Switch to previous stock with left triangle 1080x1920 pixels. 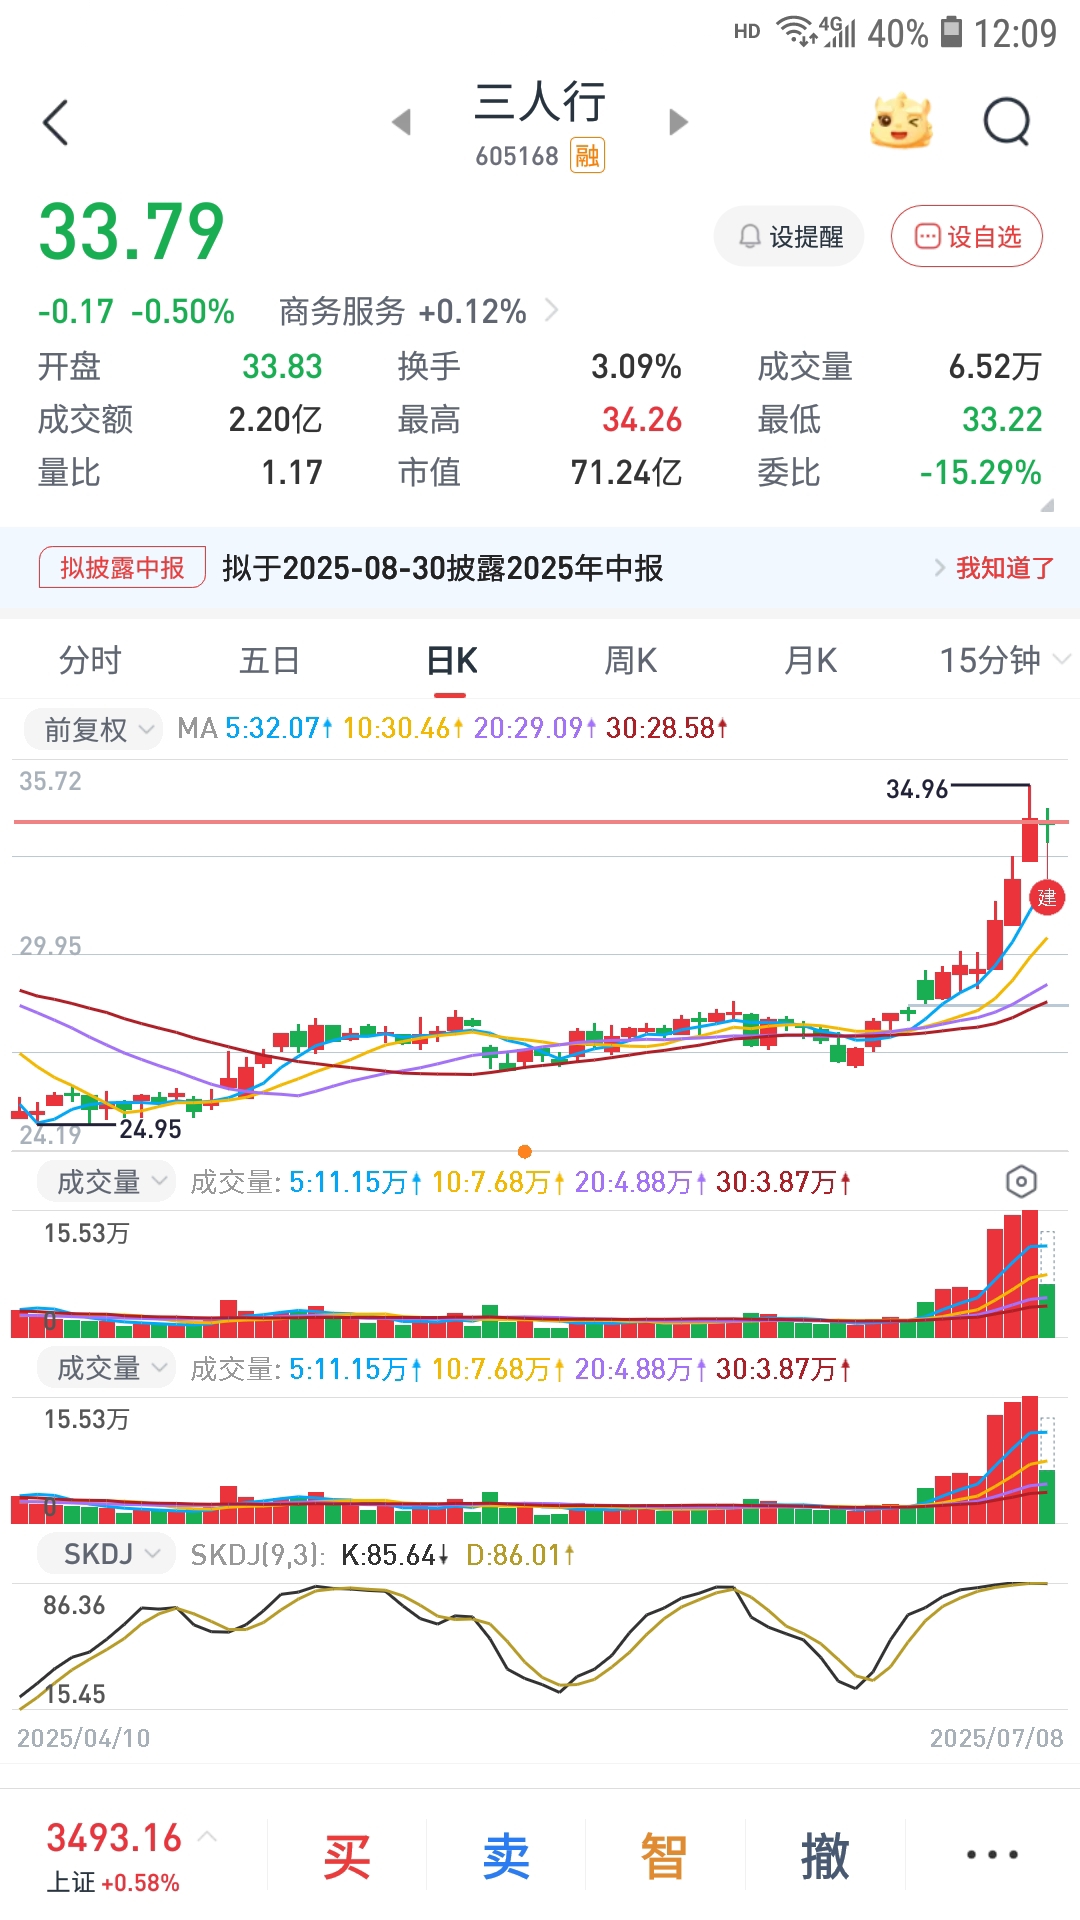pyautogui.click(x=401, y=122)
